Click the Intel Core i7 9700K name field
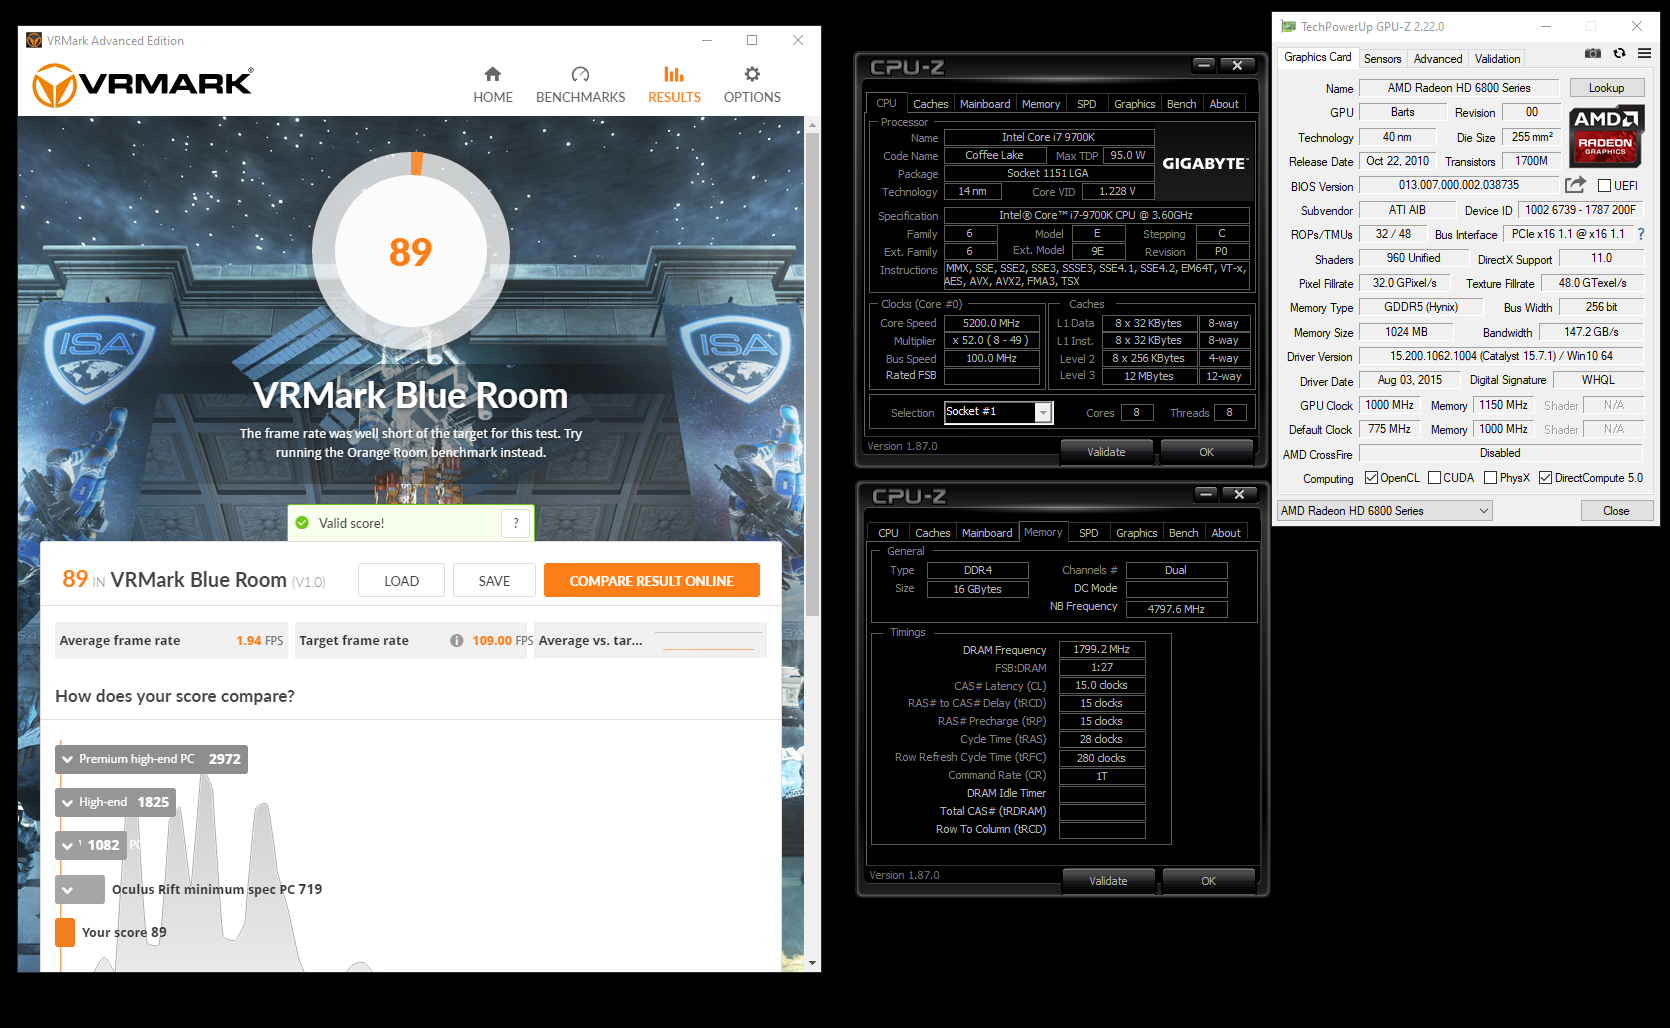Viewport: 1670px width, 1028px height. [1049, 137]
